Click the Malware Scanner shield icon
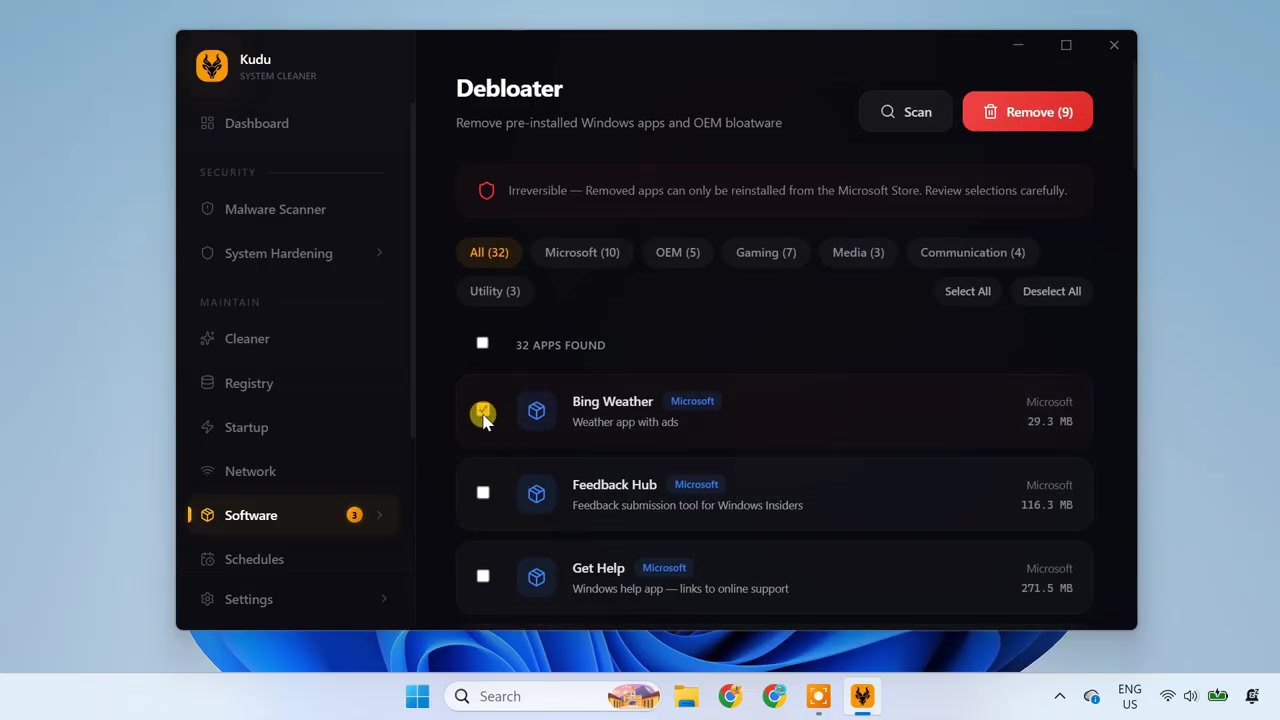Viewport: 1280px width, 720px height. click(207, 209)
